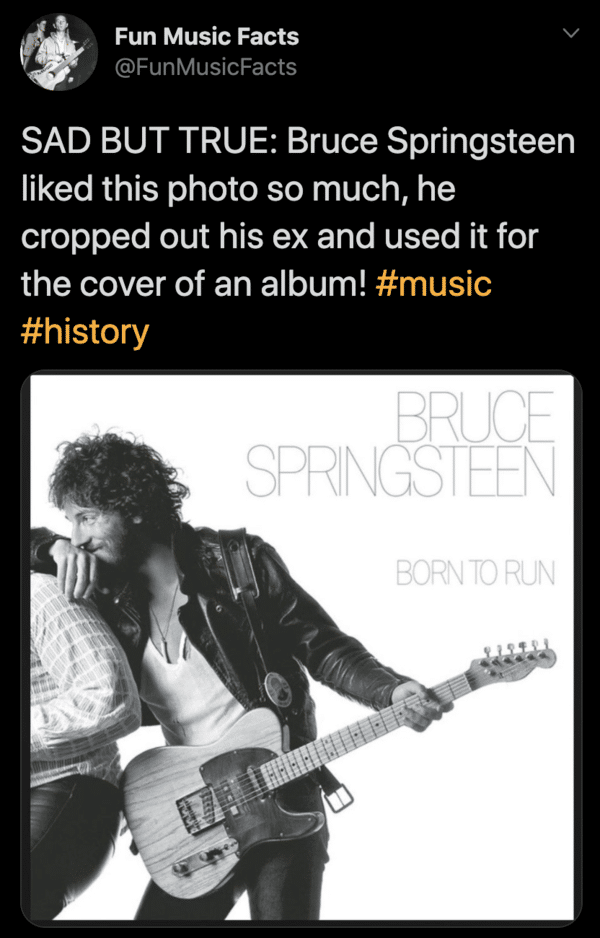Open the #music hashtag
Image resolution: width=600 pixels, height=938 pixels.
point(433,283)
